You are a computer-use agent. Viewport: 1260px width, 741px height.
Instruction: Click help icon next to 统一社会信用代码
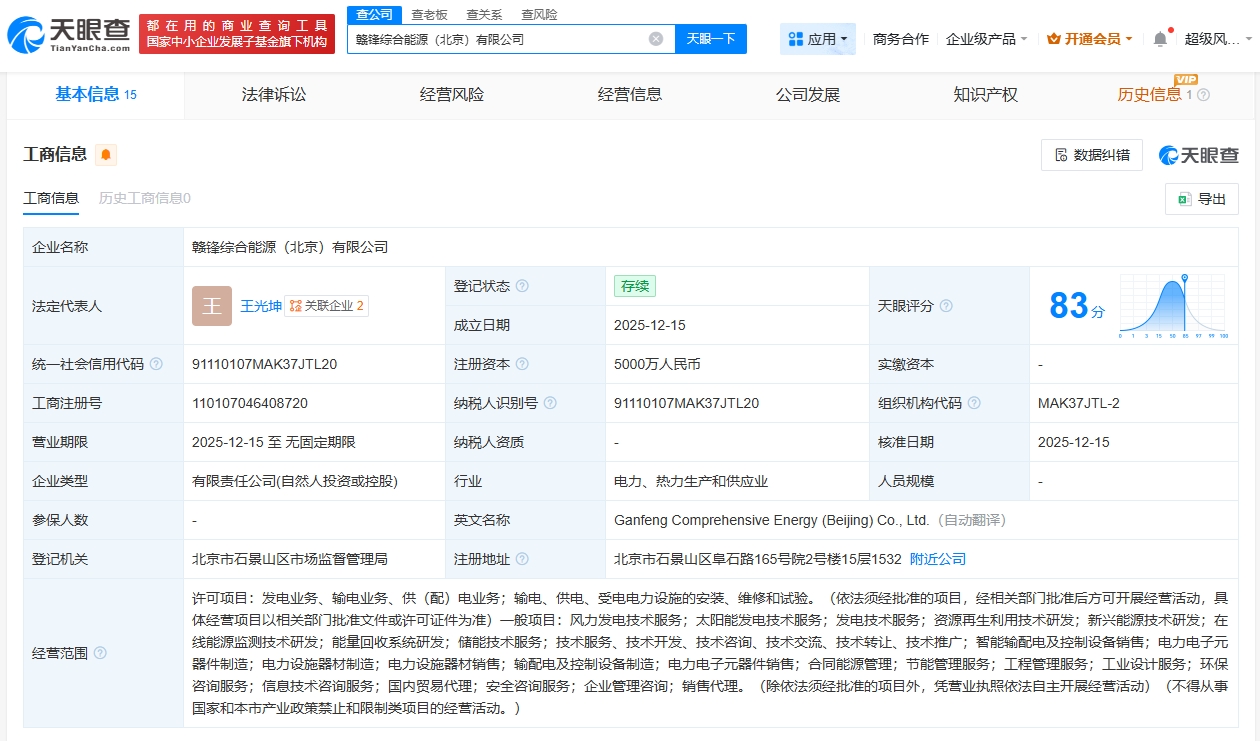156,364
